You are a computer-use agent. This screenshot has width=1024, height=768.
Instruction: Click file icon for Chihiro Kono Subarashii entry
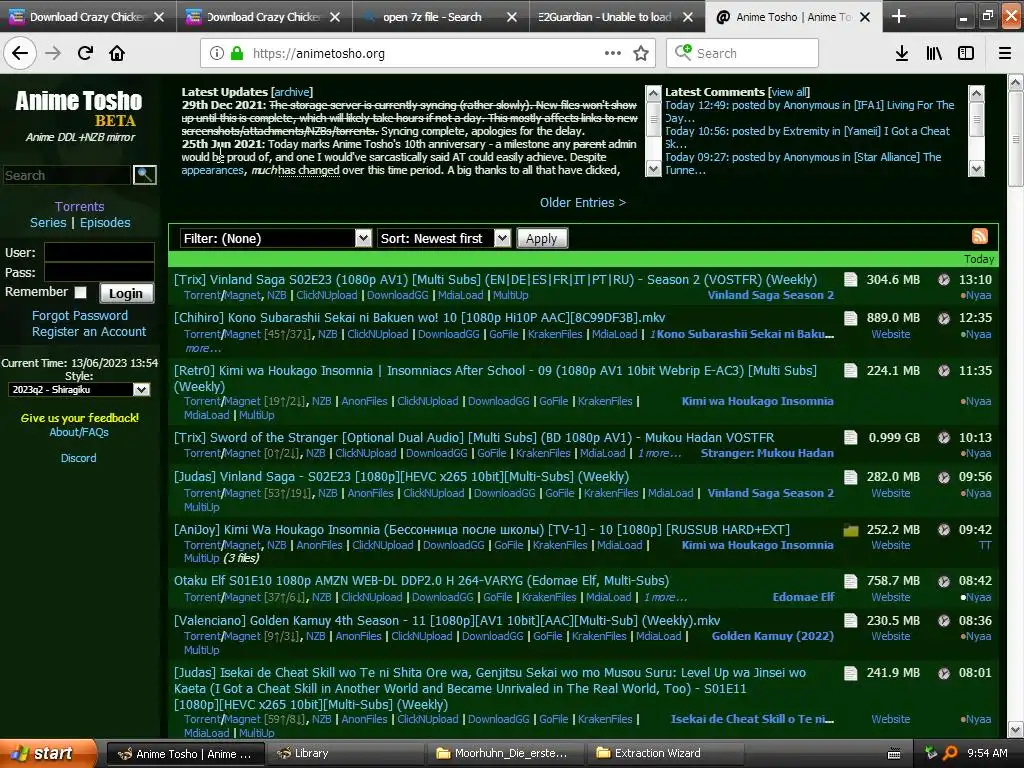850,318
